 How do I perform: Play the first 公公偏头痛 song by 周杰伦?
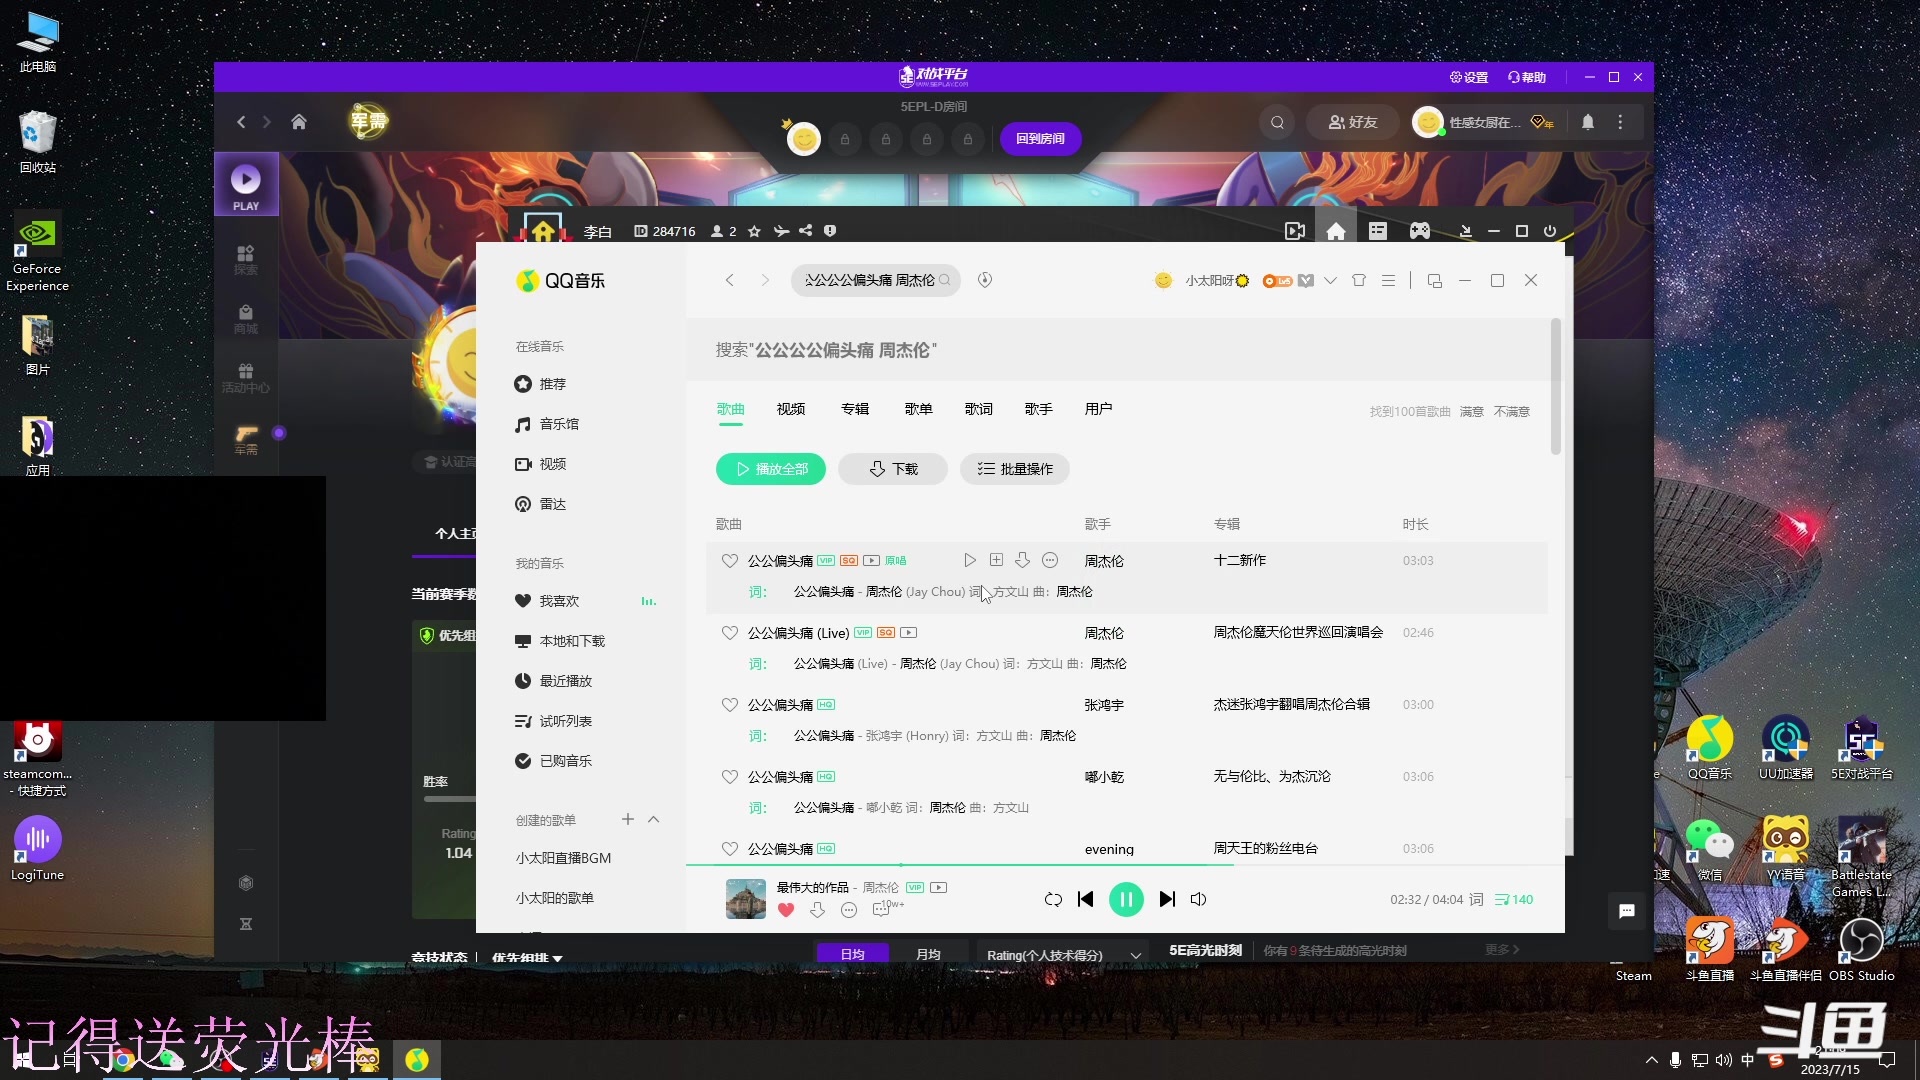pos(969,560)
